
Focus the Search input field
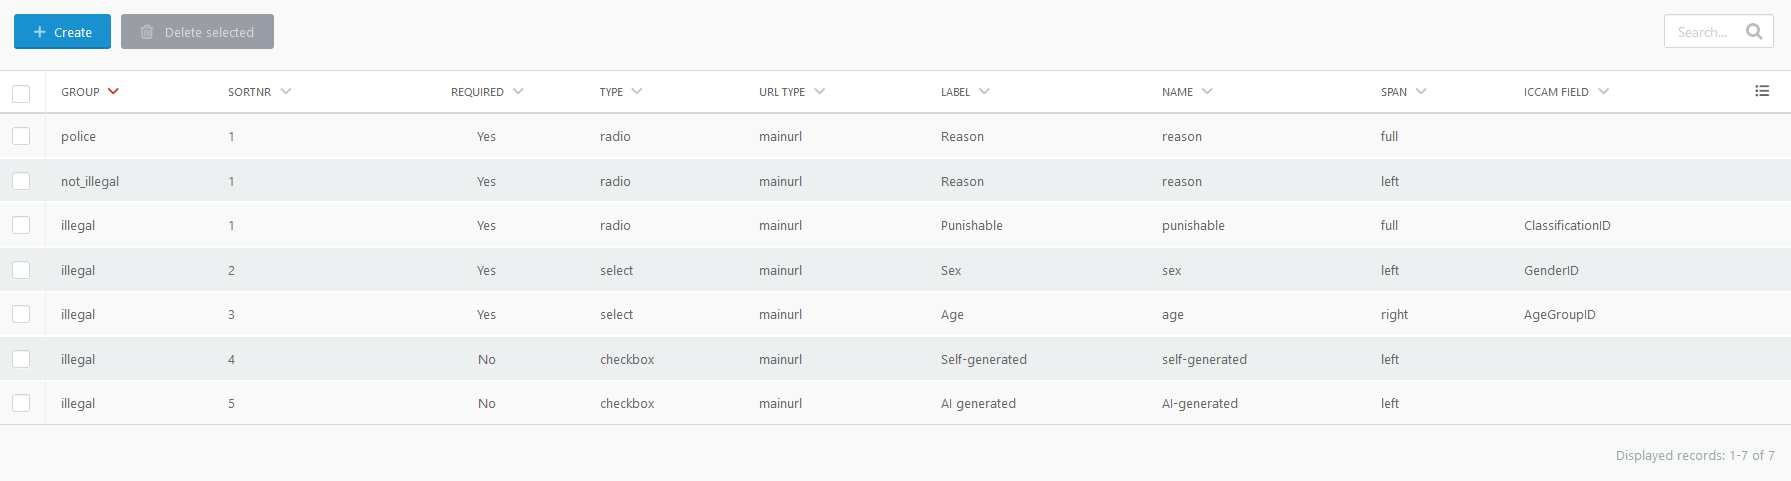click(1703, 32)
